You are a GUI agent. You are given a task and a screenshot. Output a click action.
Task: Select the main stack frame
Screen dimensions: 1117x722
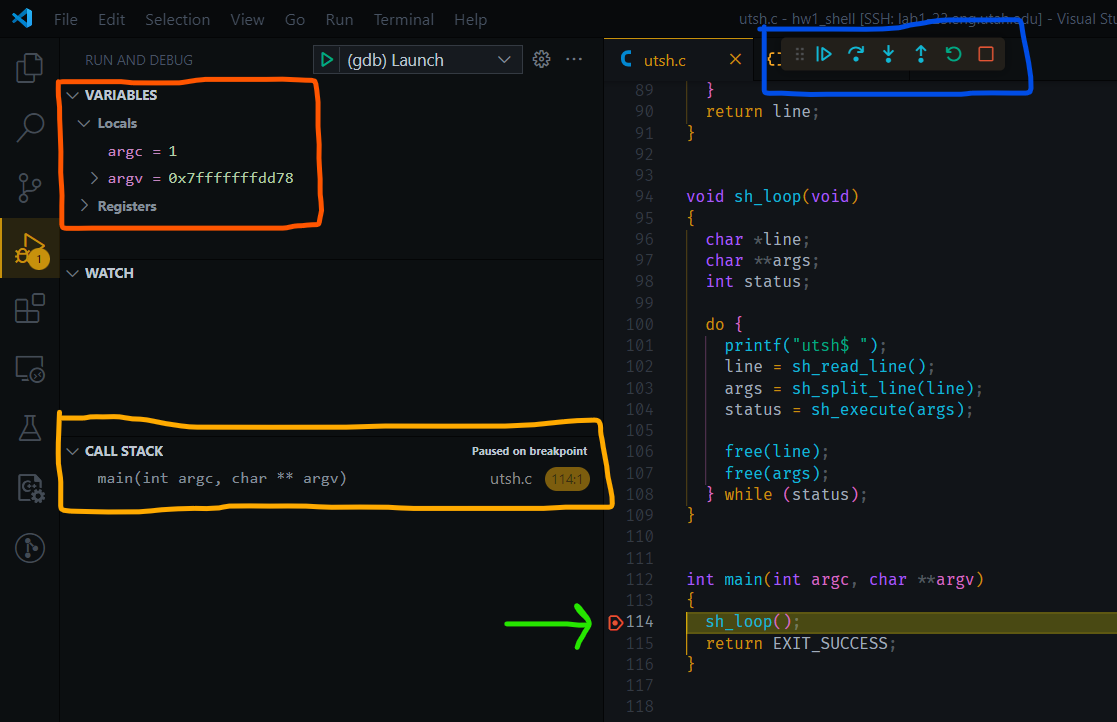[x=222, y=479]
